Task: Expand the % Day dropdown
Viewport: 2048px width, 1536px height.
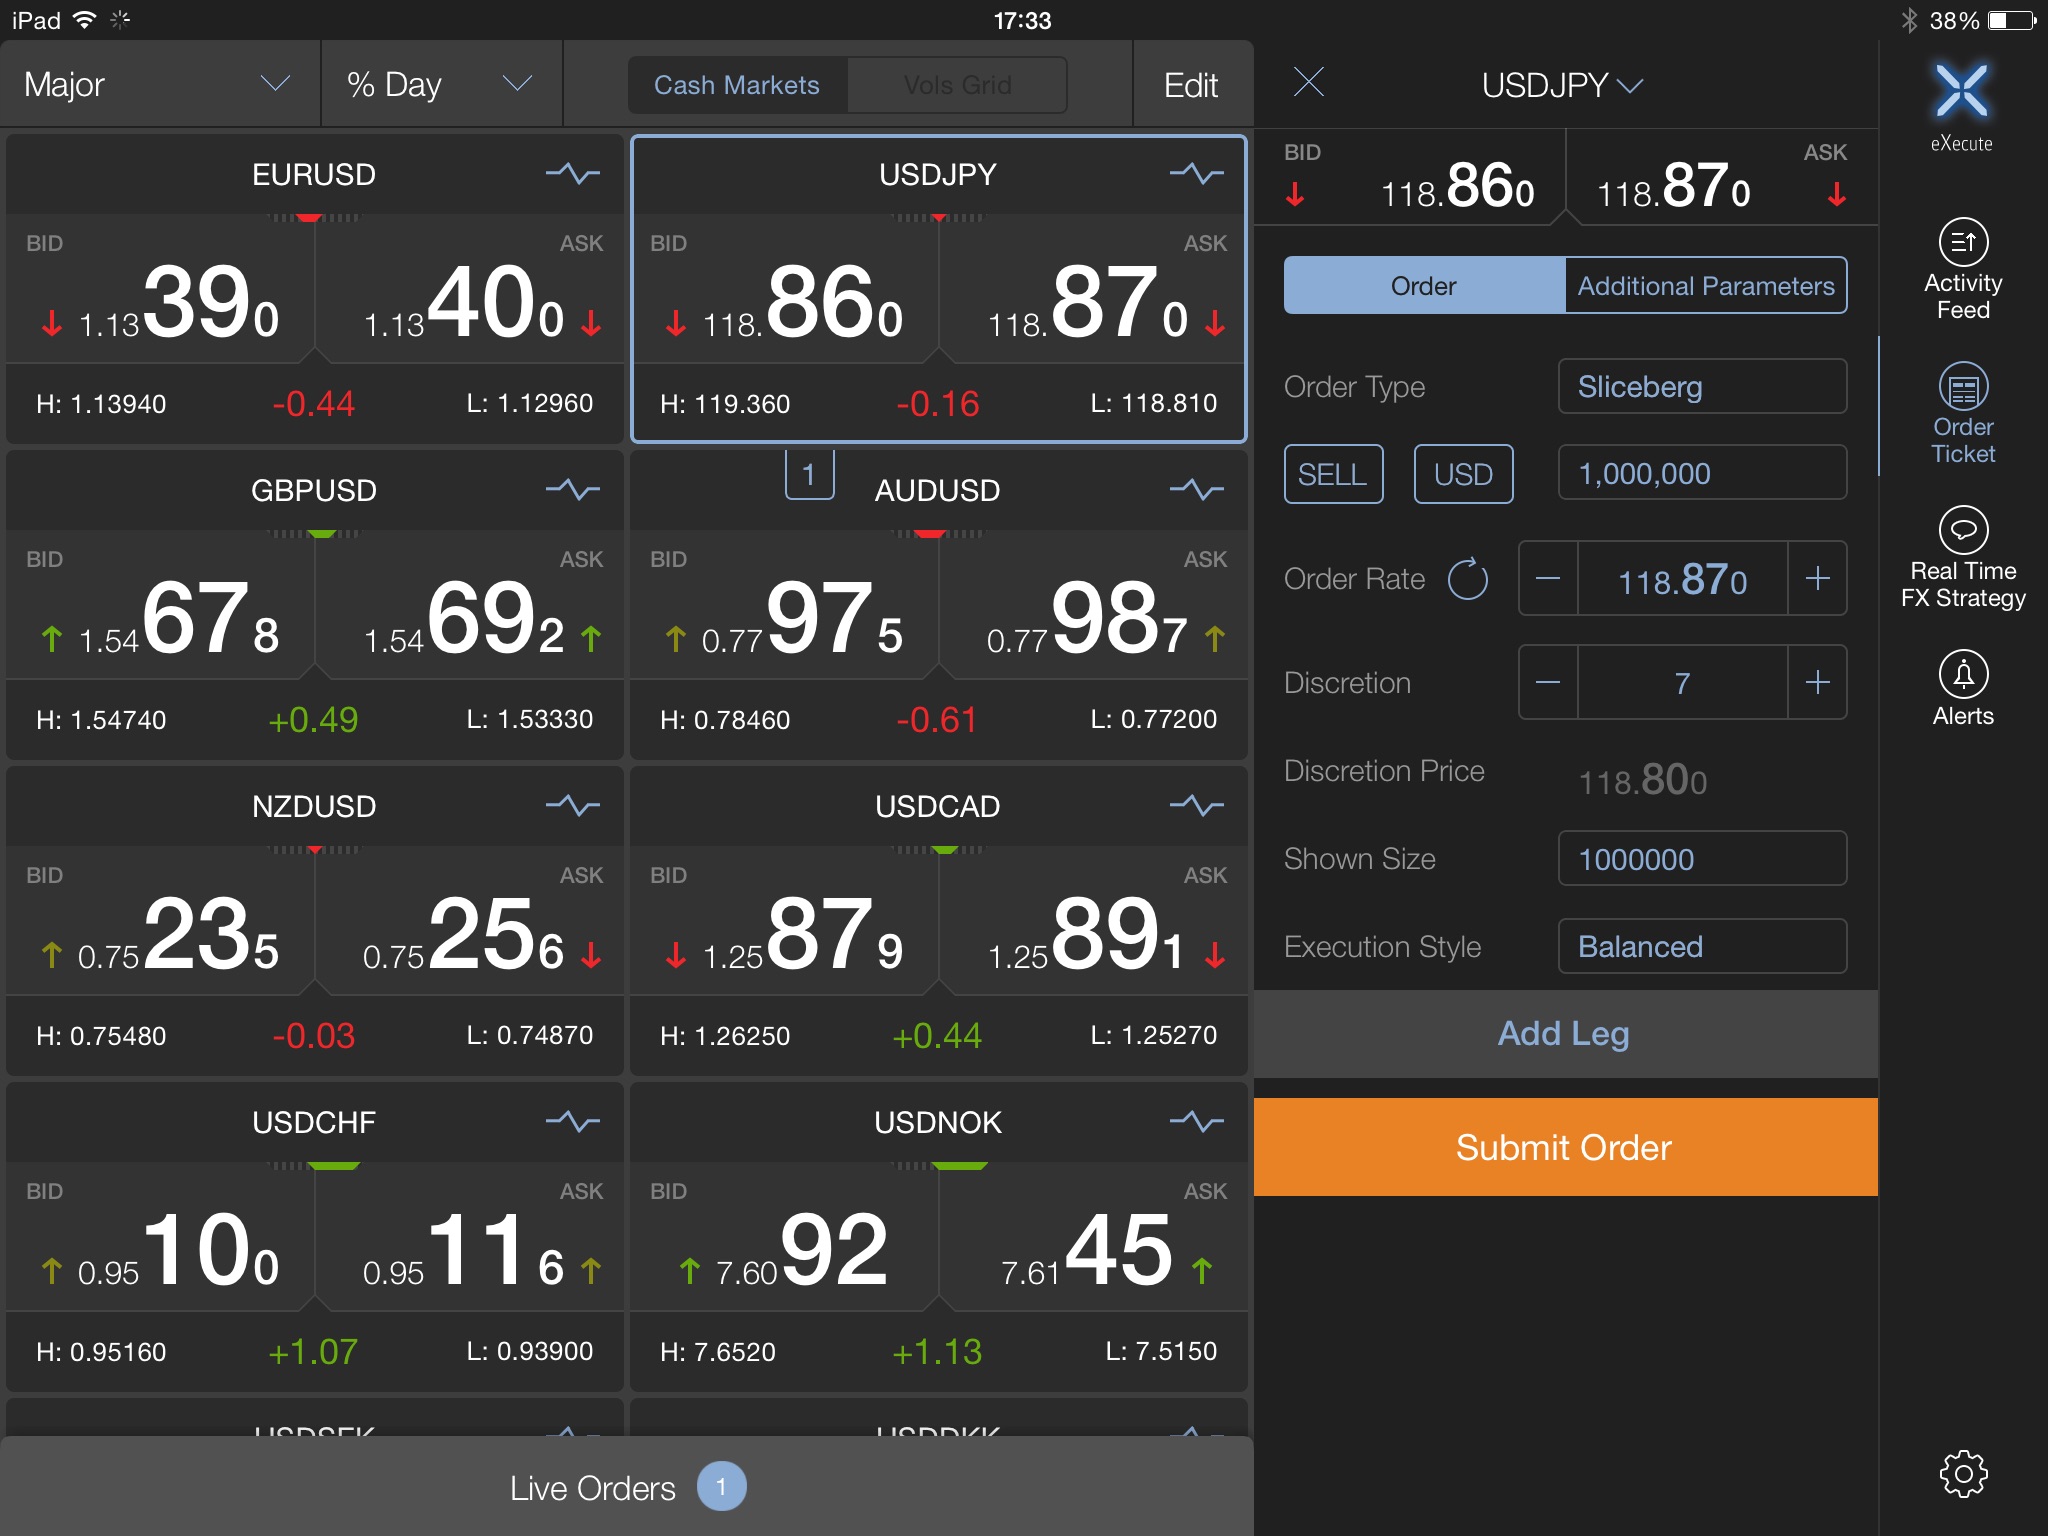Action: click(x=440, y=85)
